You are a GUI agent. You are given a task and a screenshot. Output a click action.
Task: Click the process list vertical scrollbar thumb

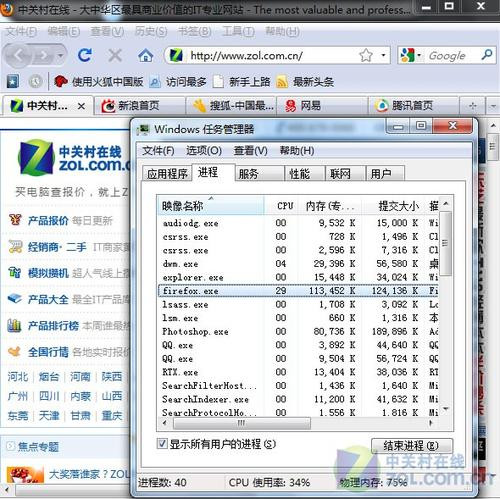click(445, 243)
